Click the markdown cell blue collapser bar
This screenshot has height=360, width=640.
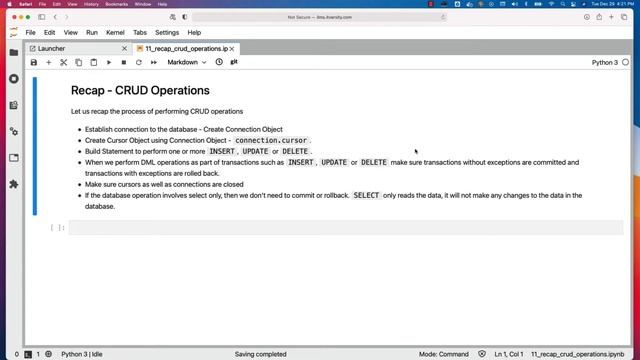[35, 146]
